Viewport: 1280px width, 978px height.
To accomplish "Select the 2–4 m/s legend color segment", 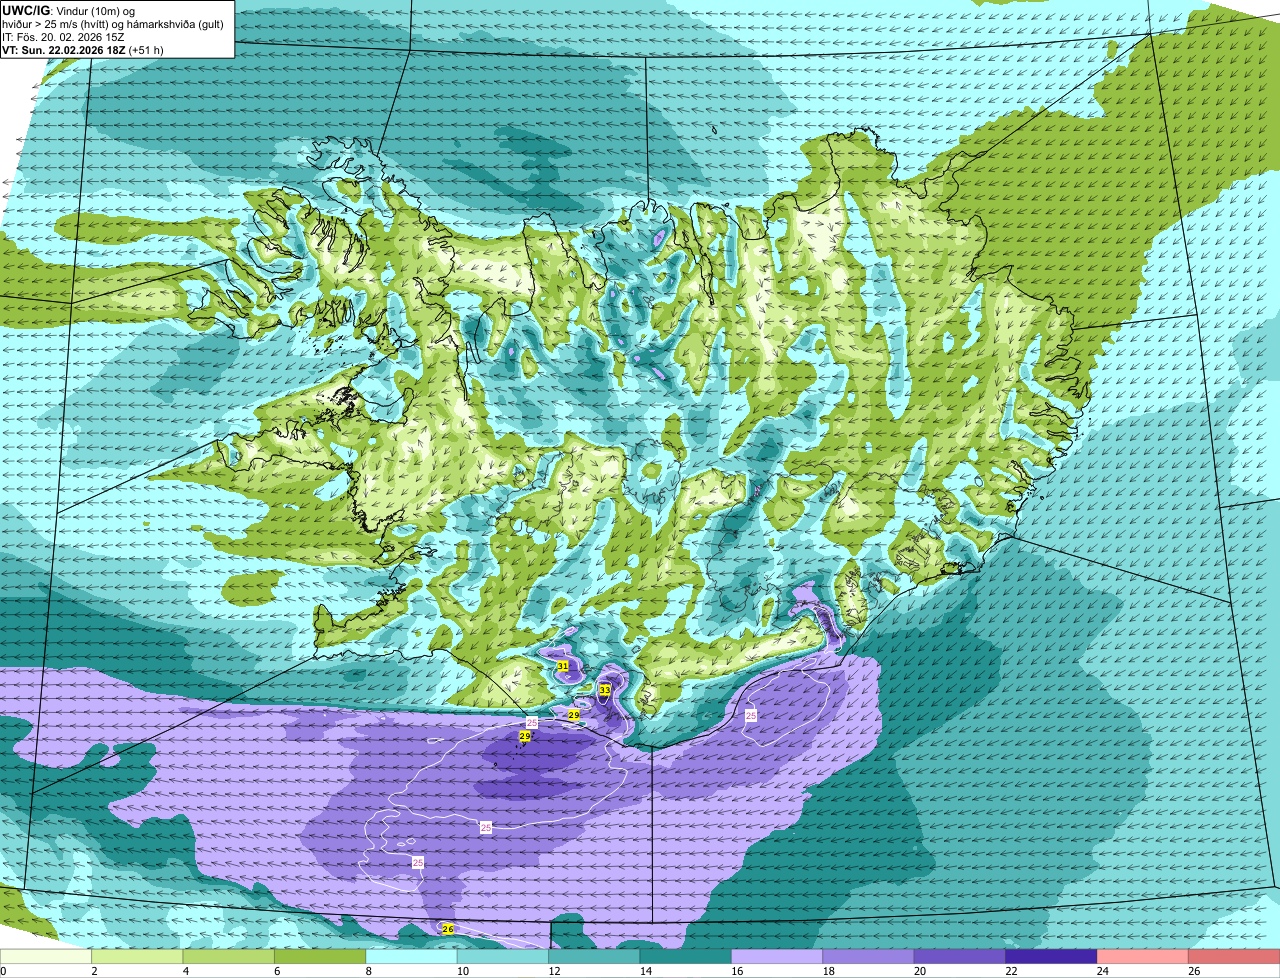I will pyautogui.click(x=137, y=956).
